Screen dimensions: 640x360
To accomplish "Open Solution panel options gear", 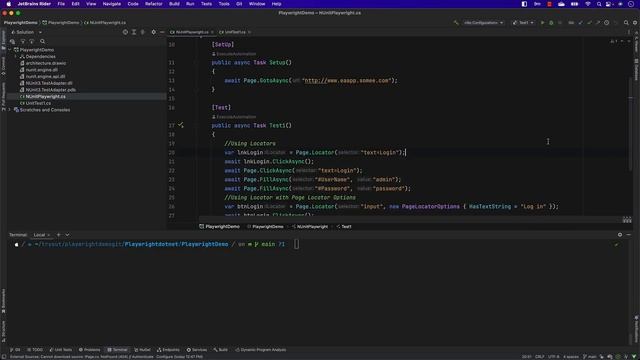I will pyautogui.click(x=153, y=32).
